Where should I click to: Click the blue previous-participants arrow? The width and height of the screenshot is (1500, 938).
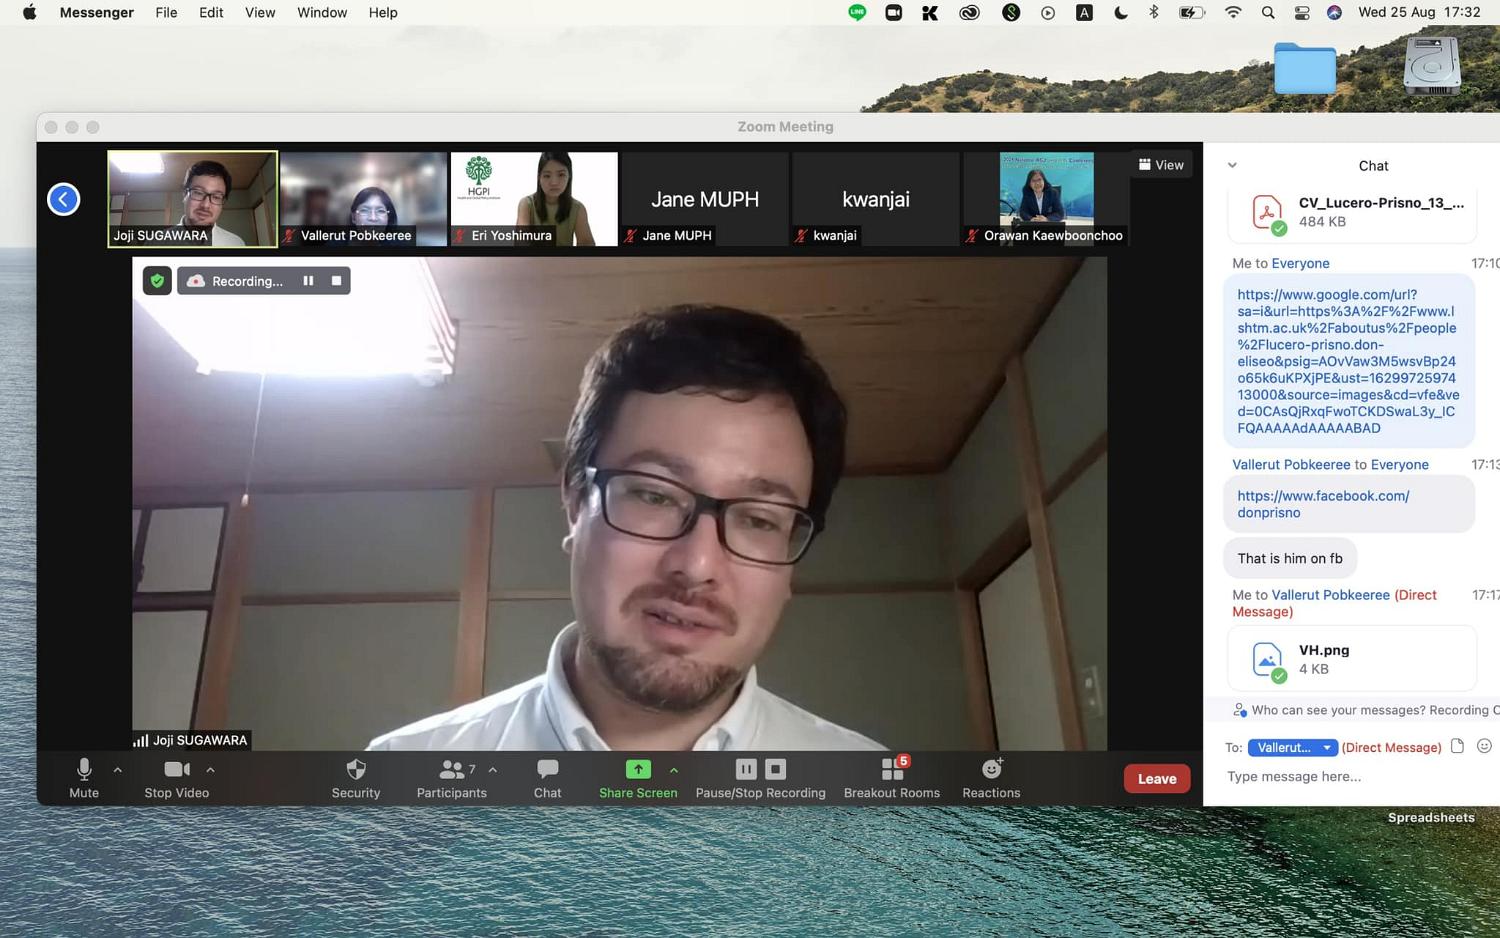click(x=63, y=199)
